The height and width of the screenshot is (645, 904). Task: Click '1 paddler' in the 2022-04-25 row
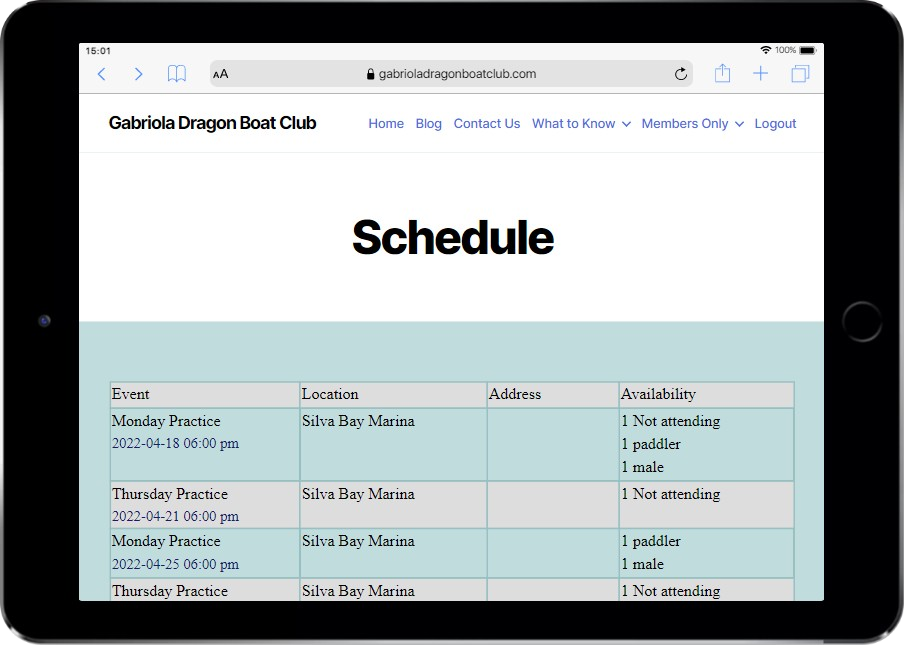pyautogui.click(x=651, y=541)
